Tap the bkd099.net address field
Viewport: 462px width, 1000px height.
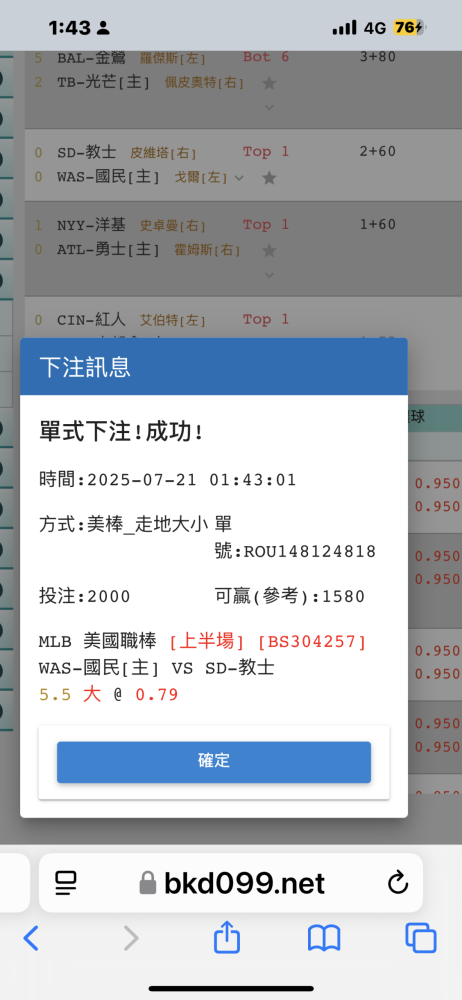click(x=231, y=883)
